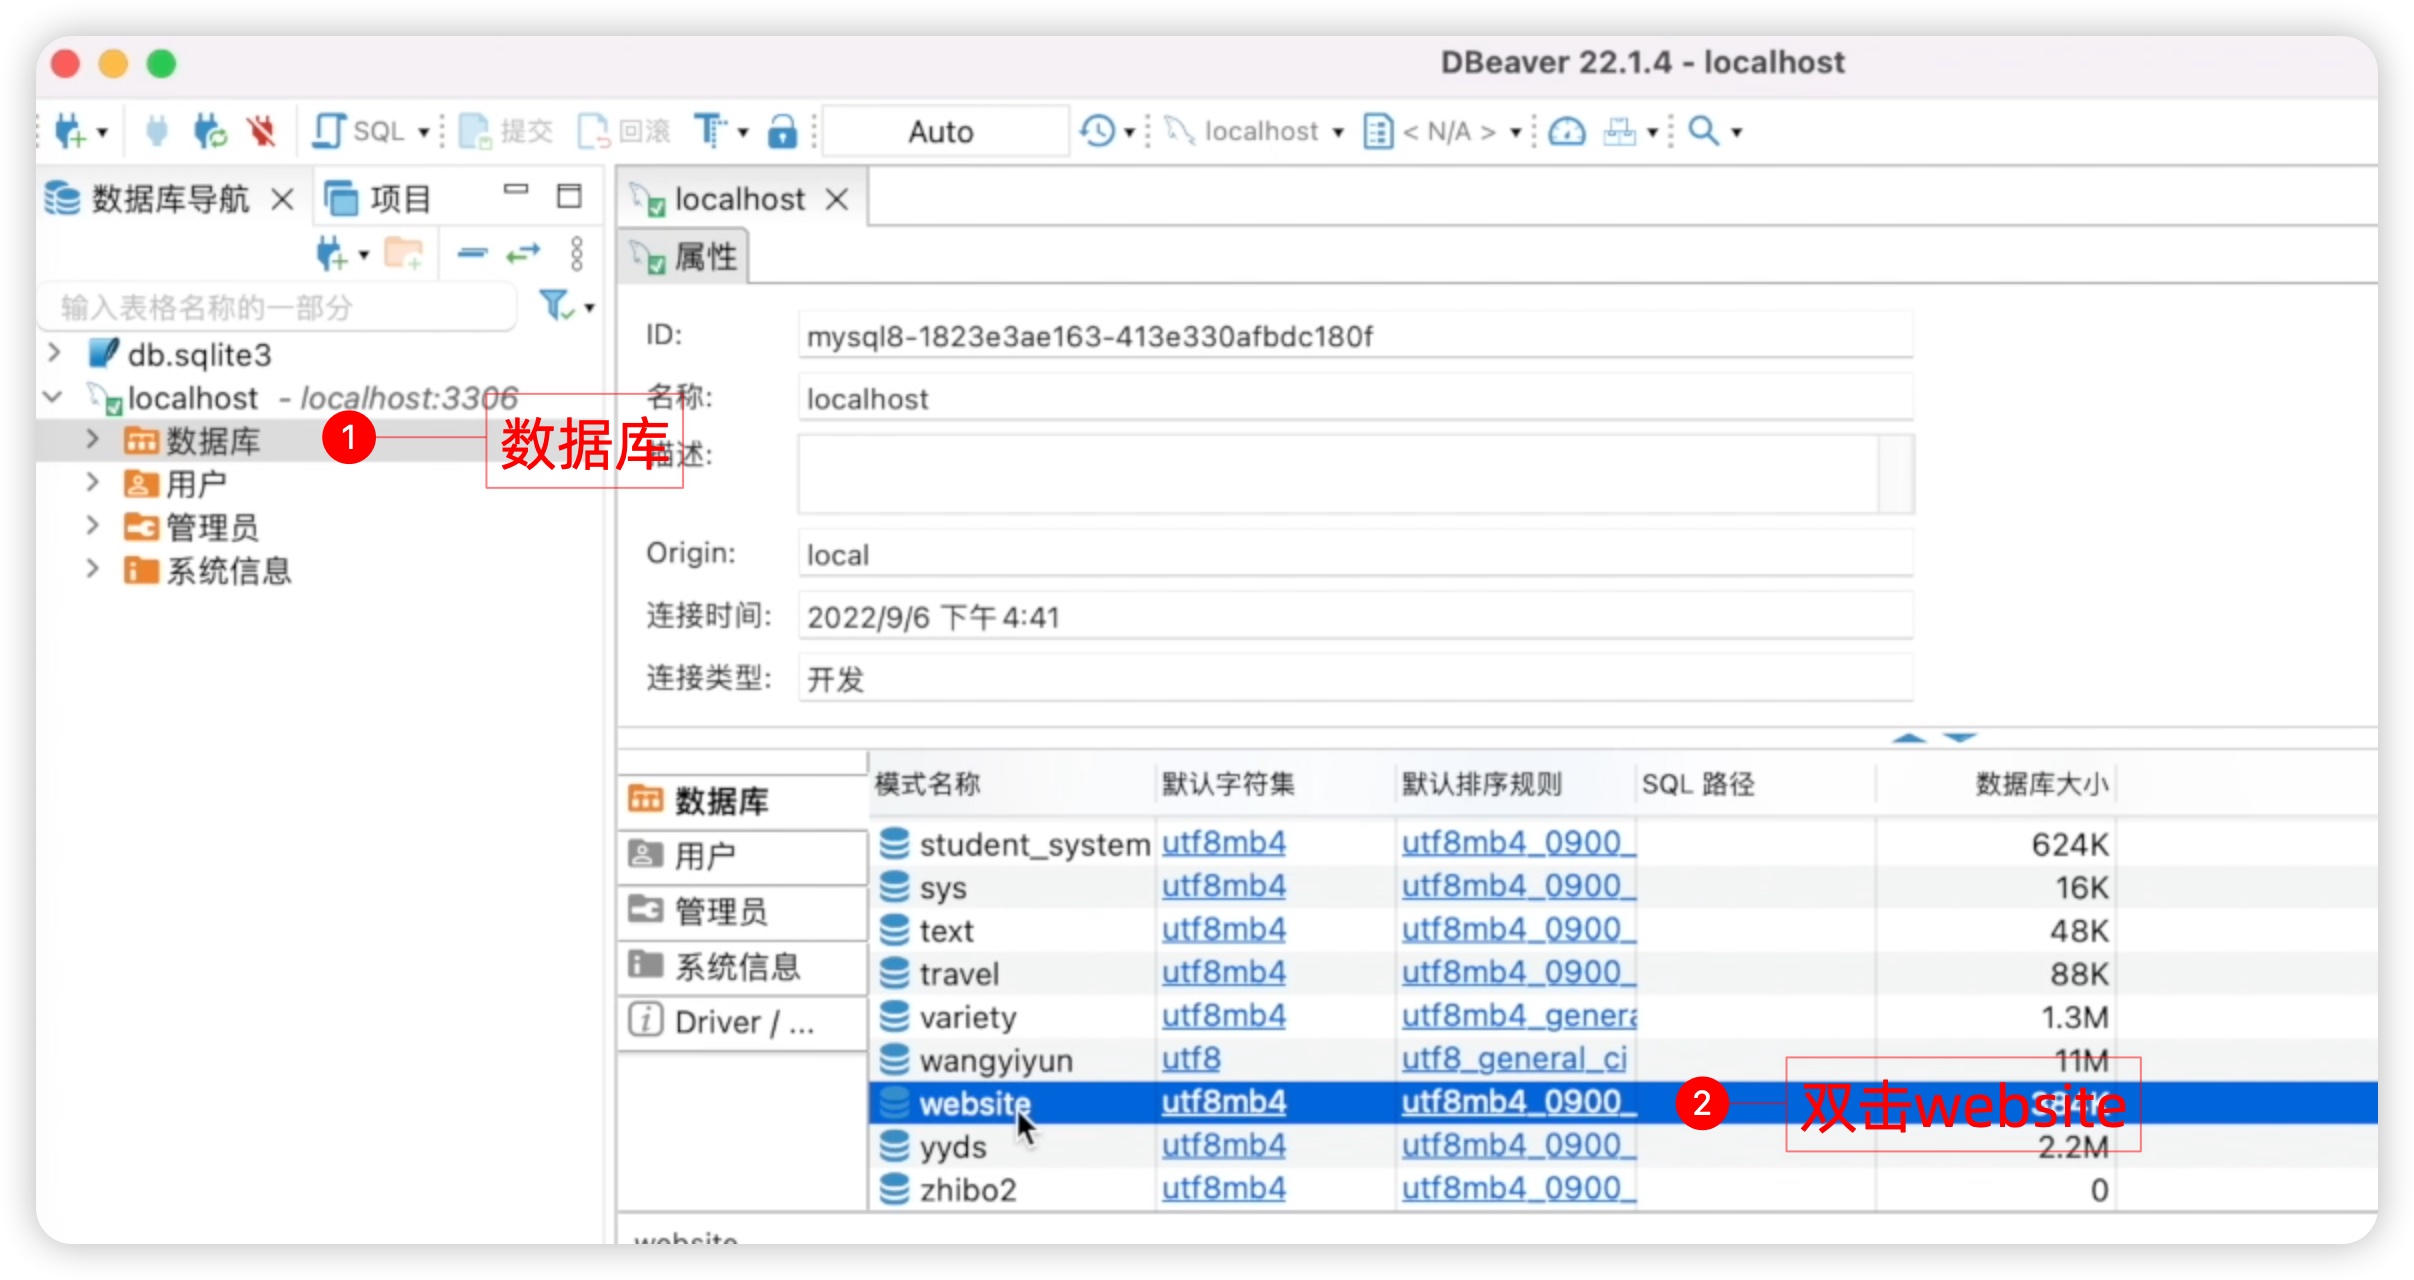
Task: Click the red disconnect plug icon
Action: 262,131
